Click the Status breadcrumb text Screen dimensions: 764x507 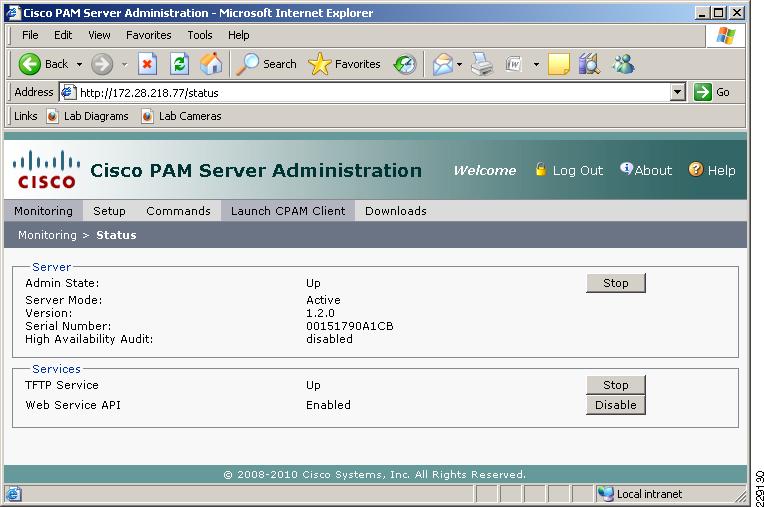[116, 235]
